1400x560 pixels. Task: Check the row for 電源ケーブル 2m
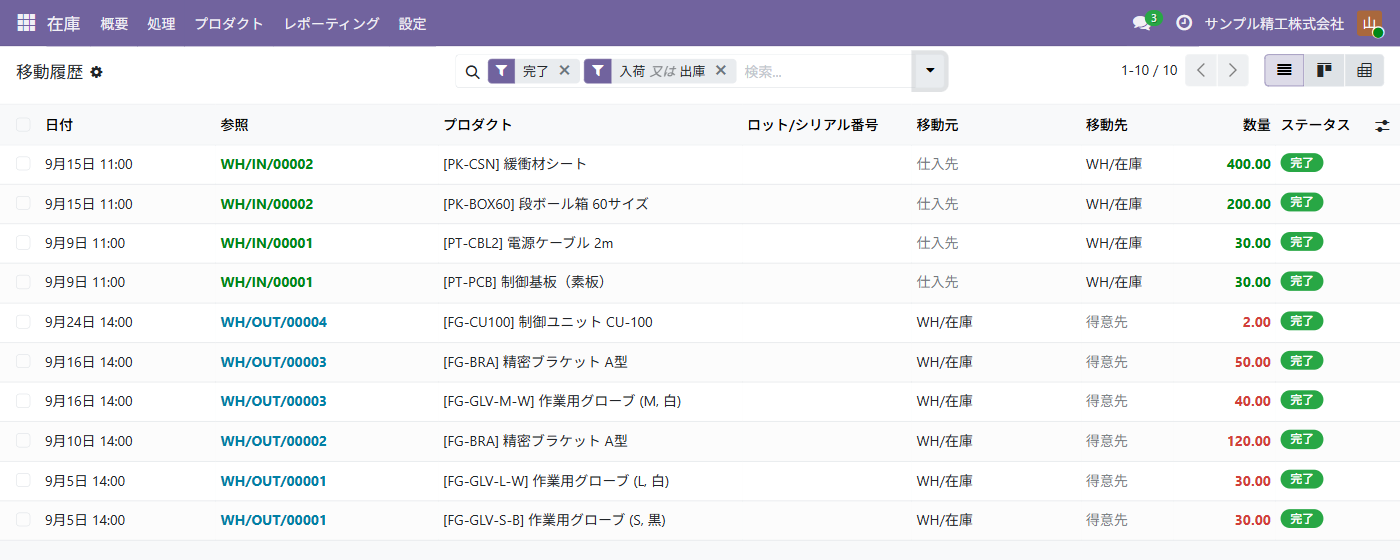(23, 243)
